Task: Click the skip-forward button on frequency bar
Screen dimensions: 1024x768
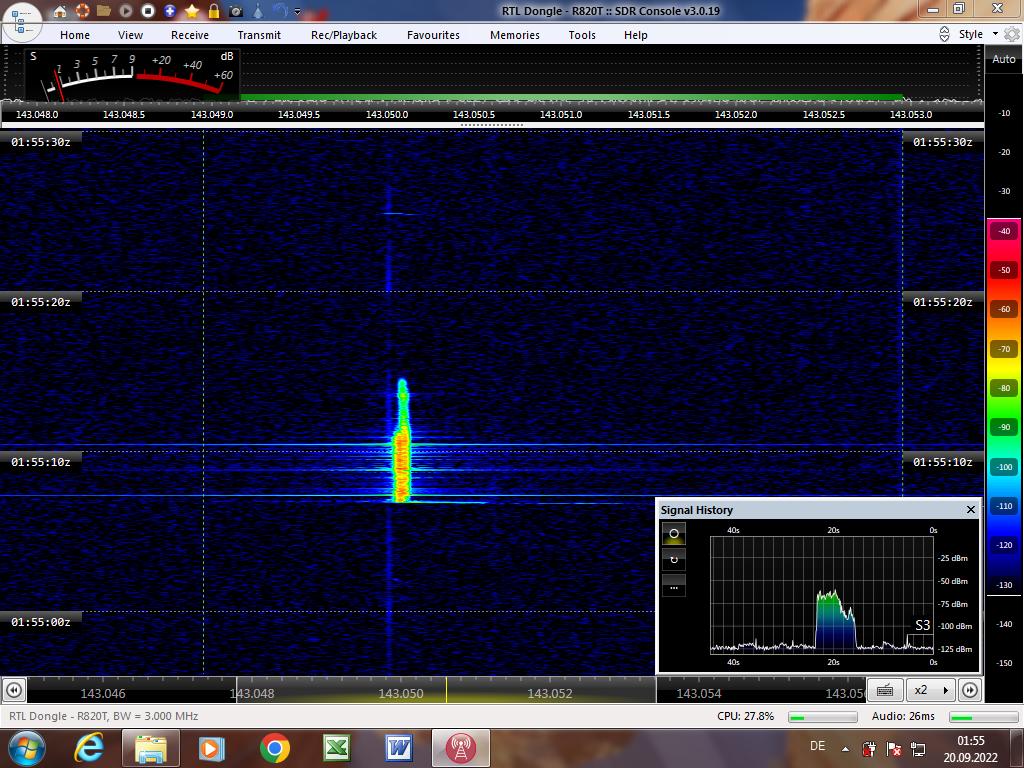Action: click(x=970, y=690)
